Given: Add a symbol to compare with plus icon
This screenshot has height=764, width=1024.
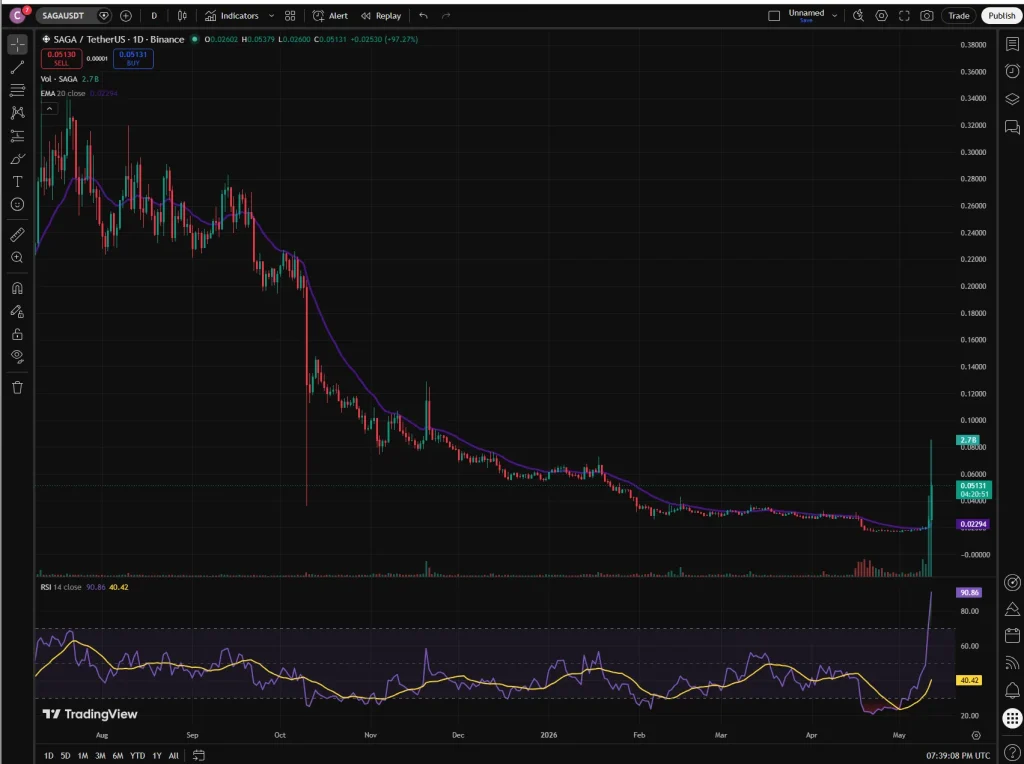Looking at the screenshot, I should pyautogui.click(x=126, y=16).
